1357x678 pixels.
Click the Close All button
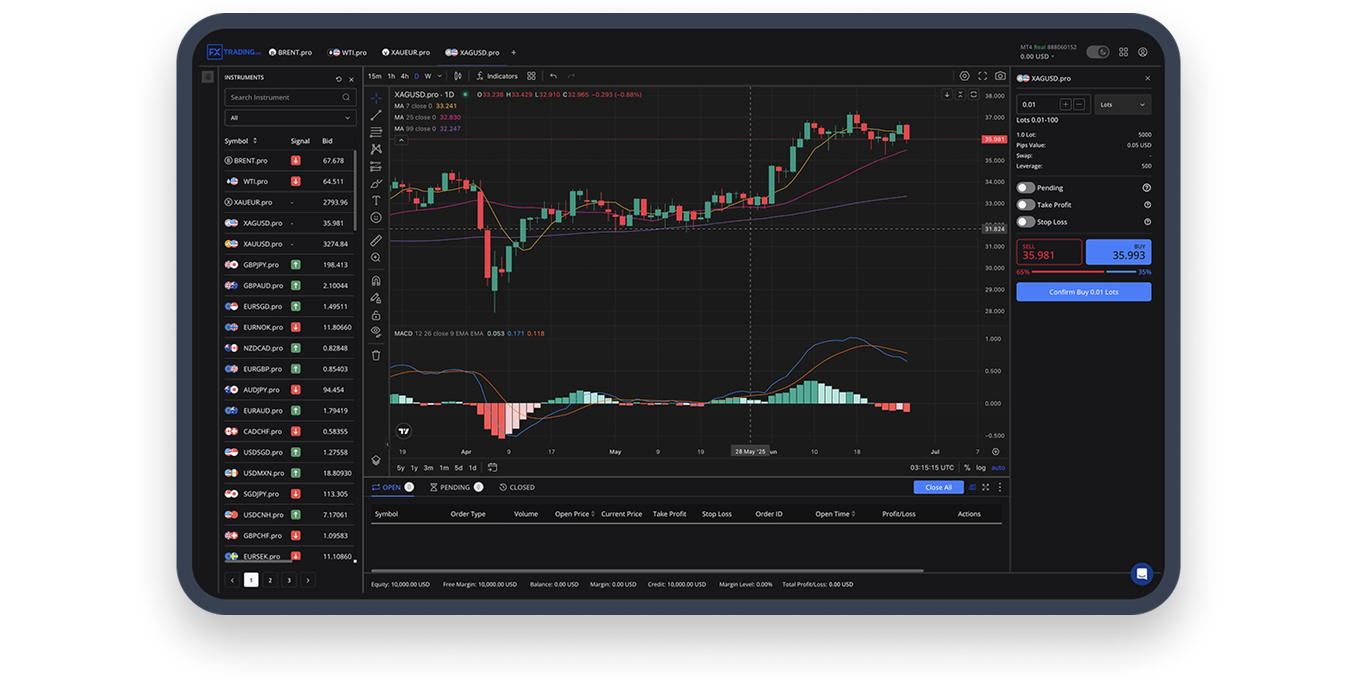(939, 487)
